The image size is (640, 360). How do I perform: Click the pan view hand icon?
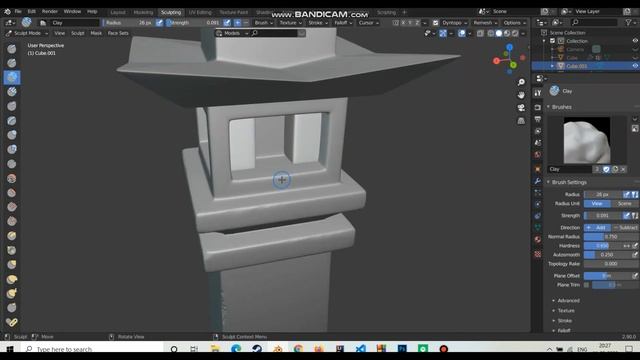click(x=521, y=95)
